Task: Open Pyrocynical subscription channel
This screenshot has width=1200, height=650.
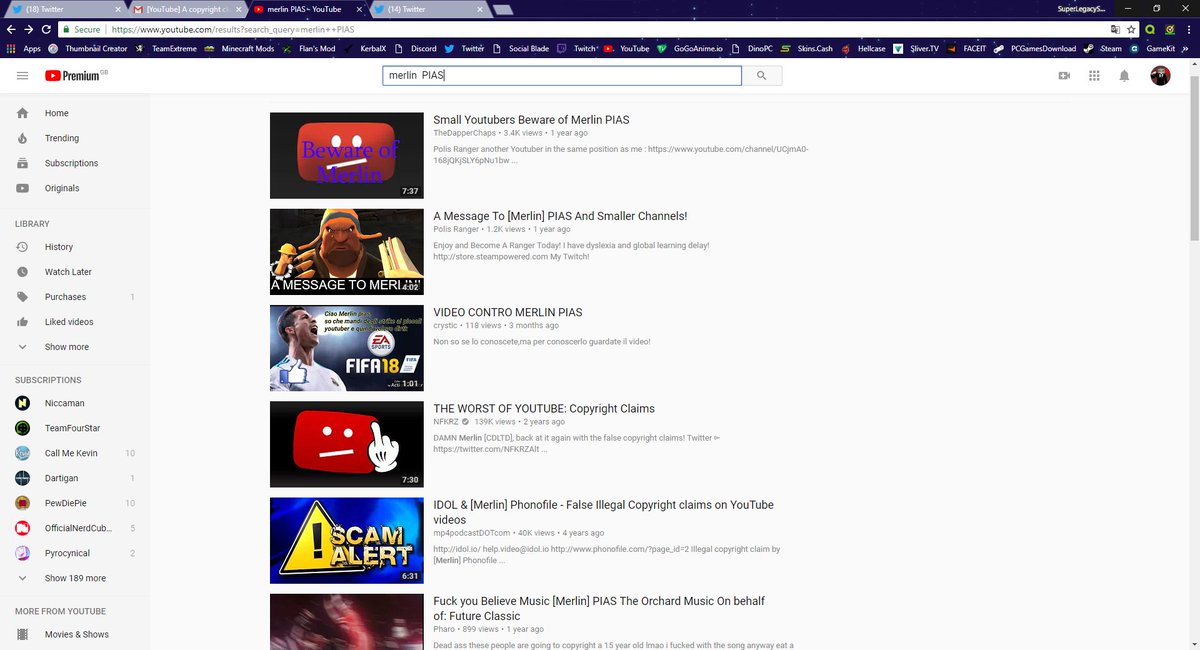Action: [x=75, y=553]
